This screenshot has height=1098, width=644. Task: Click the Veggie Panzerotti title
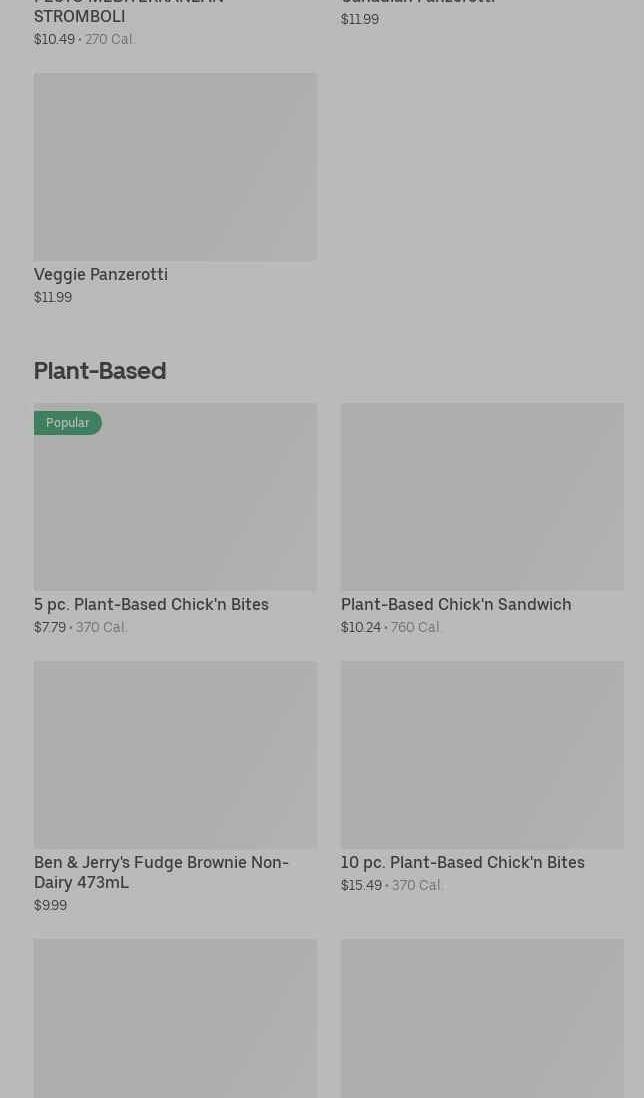pos(101,274)
